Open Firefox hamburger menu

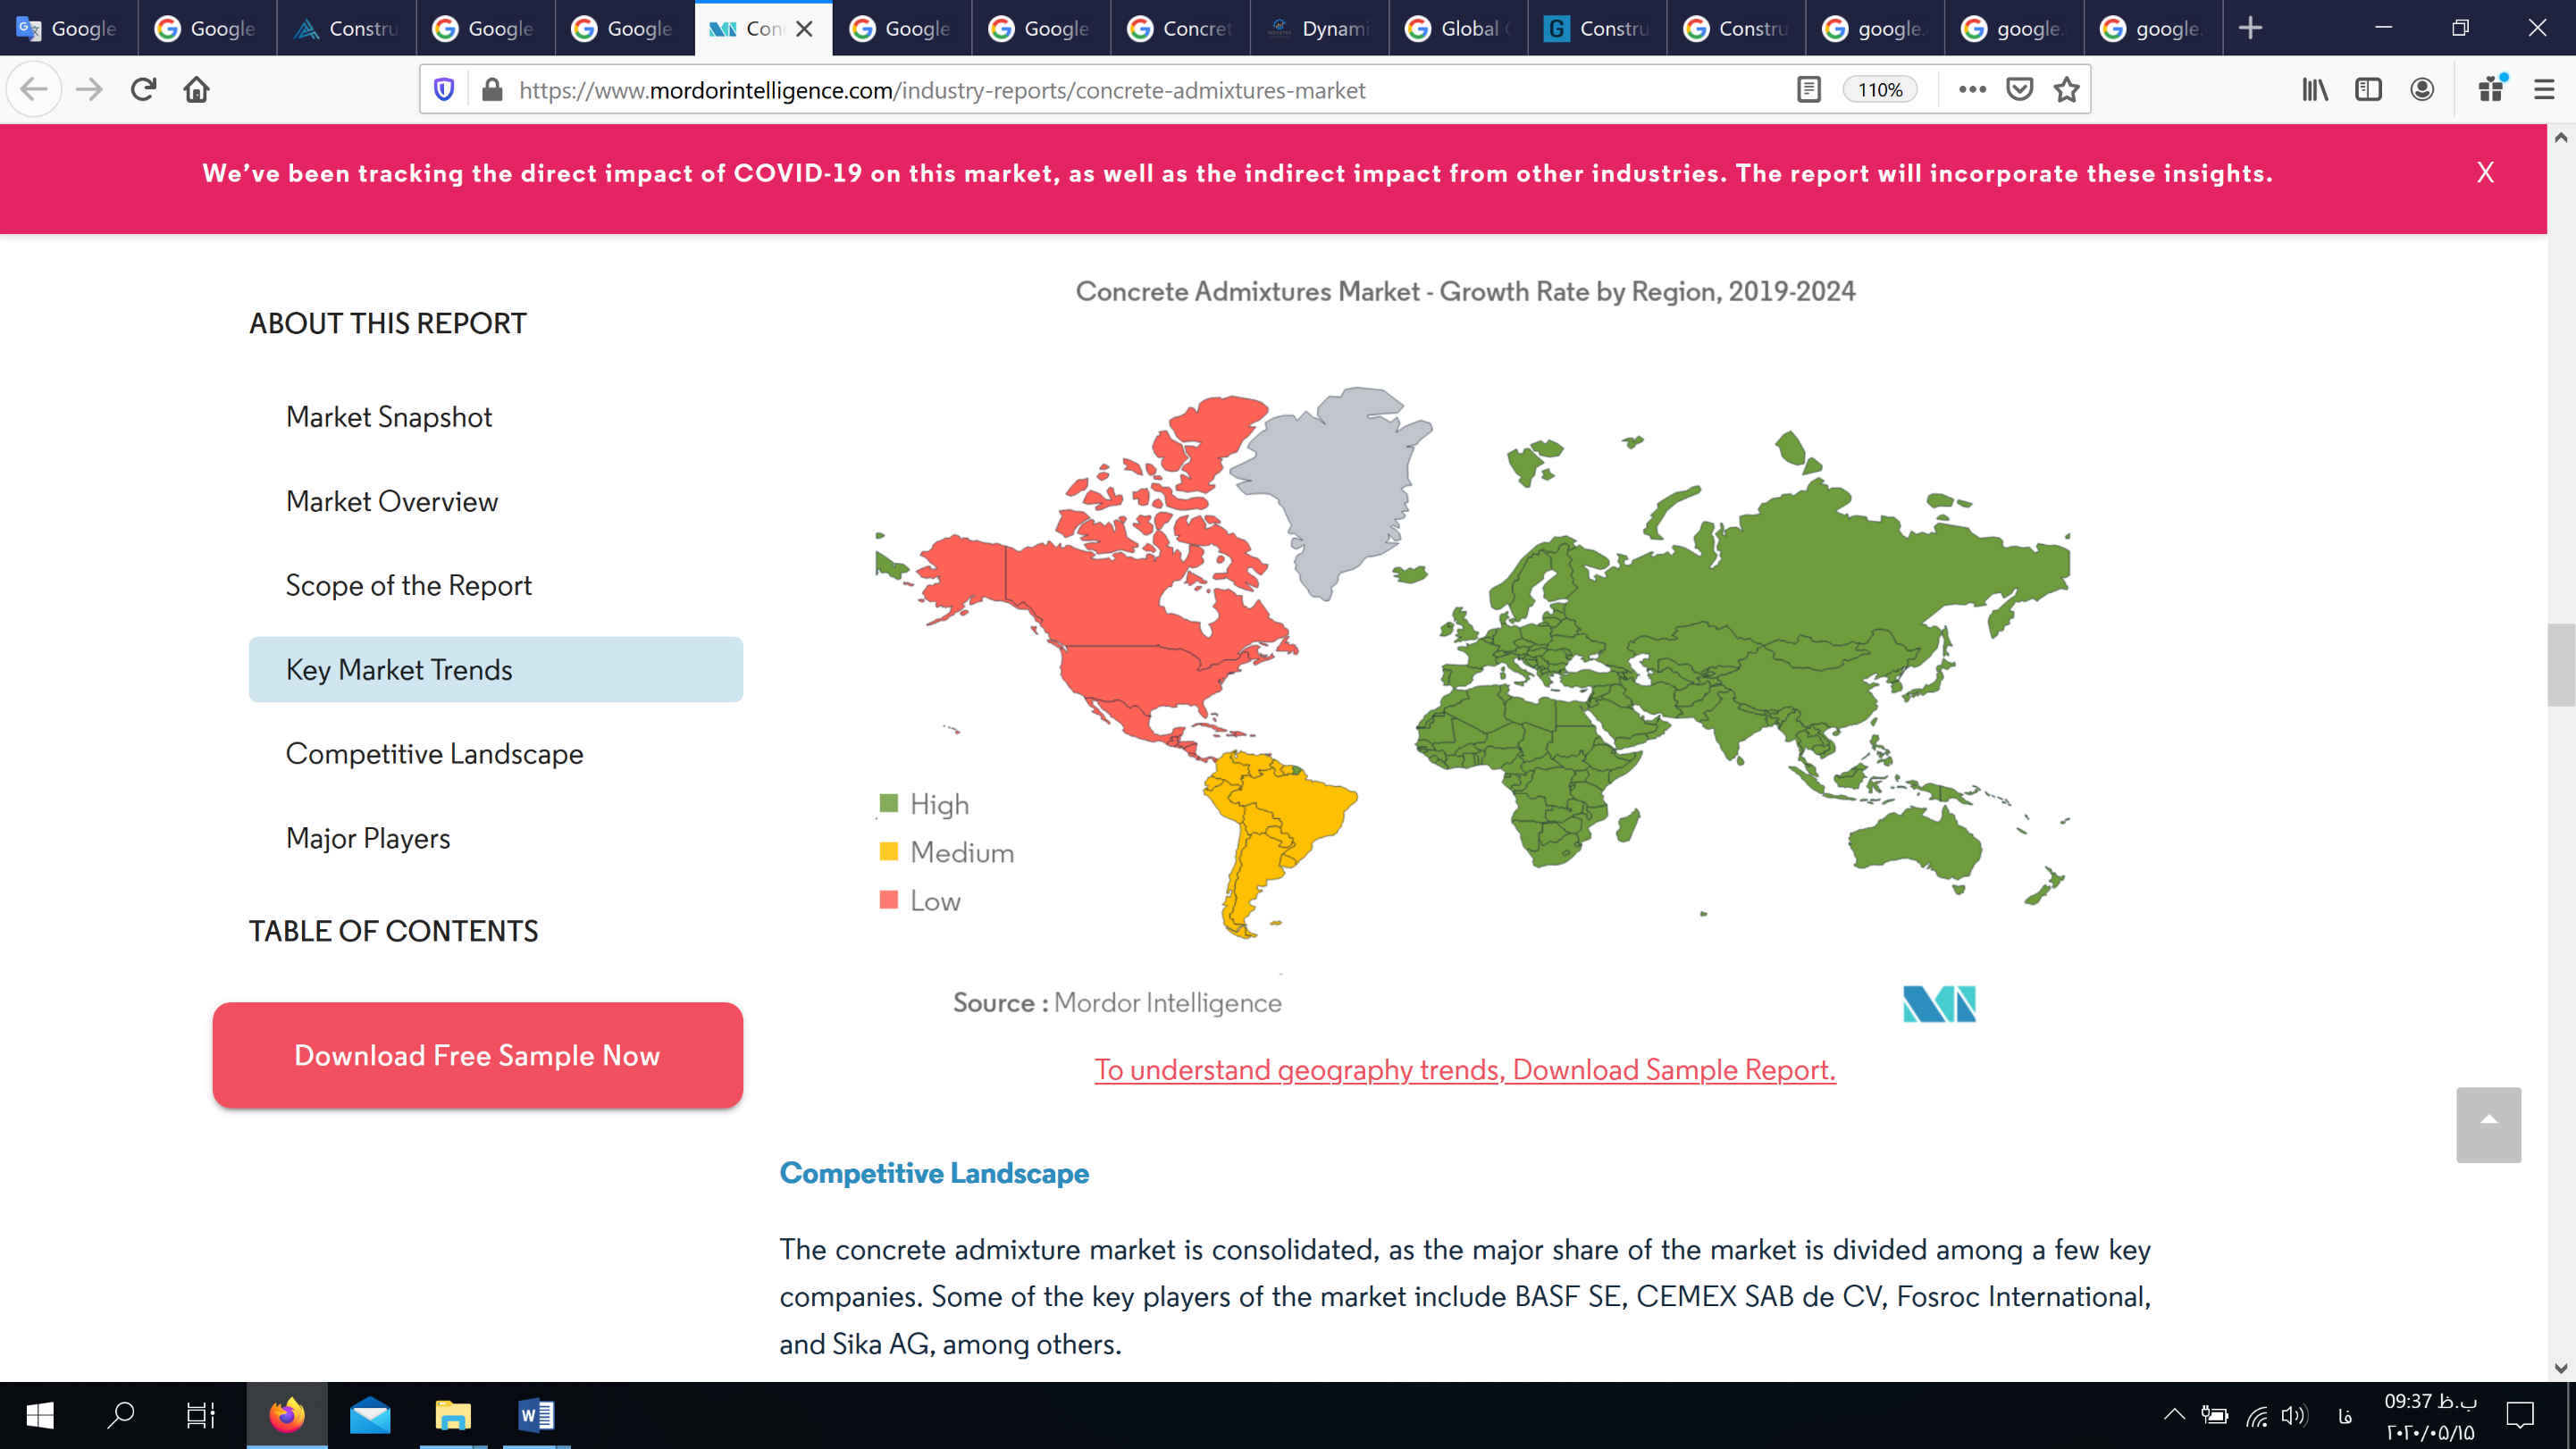(2544, 90)
